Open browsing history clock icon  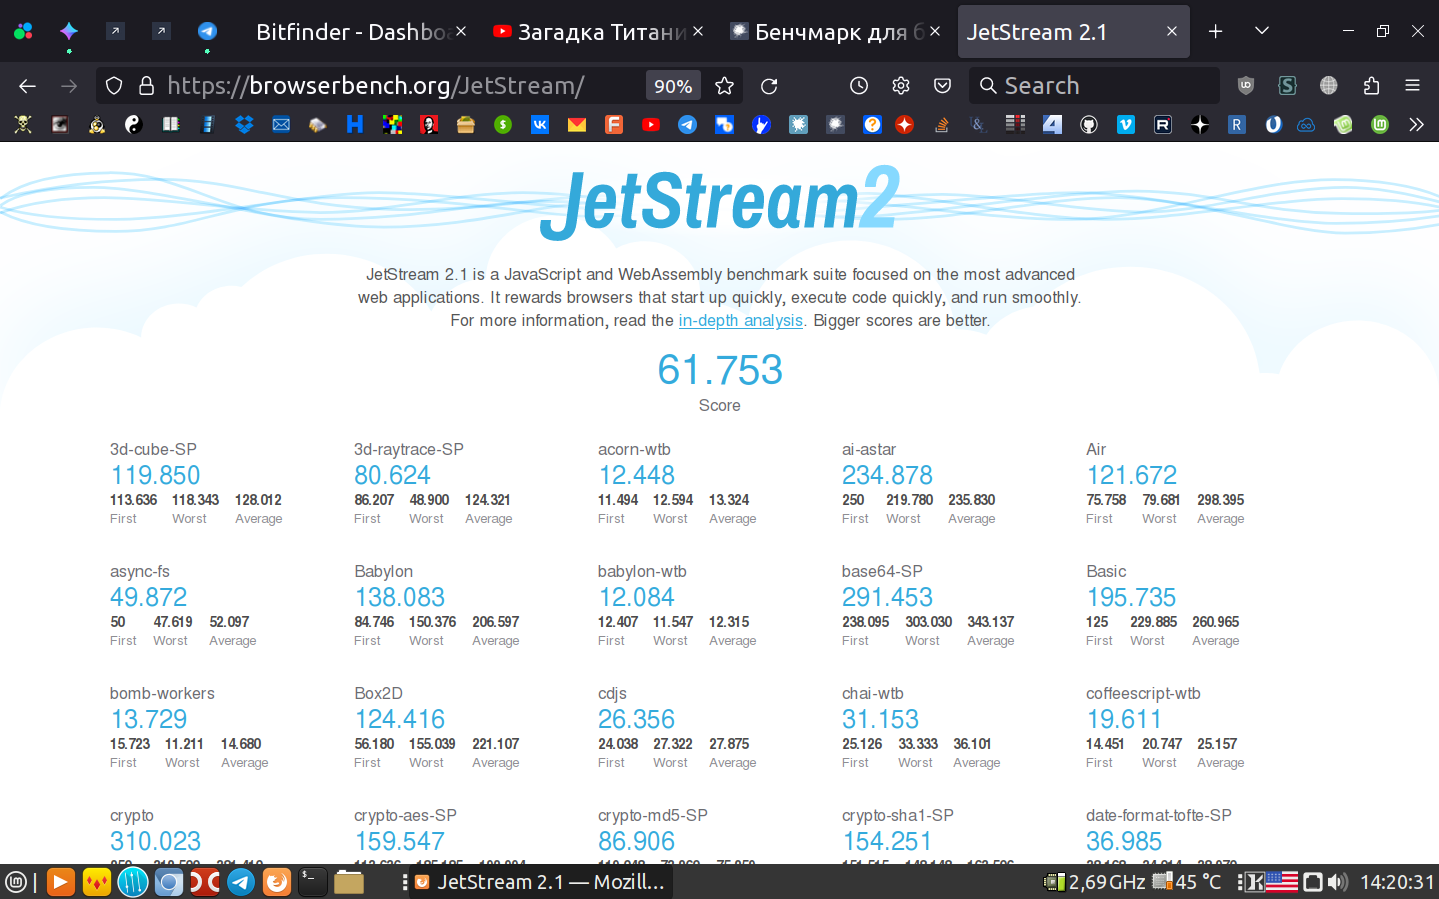tap(859, 86)
